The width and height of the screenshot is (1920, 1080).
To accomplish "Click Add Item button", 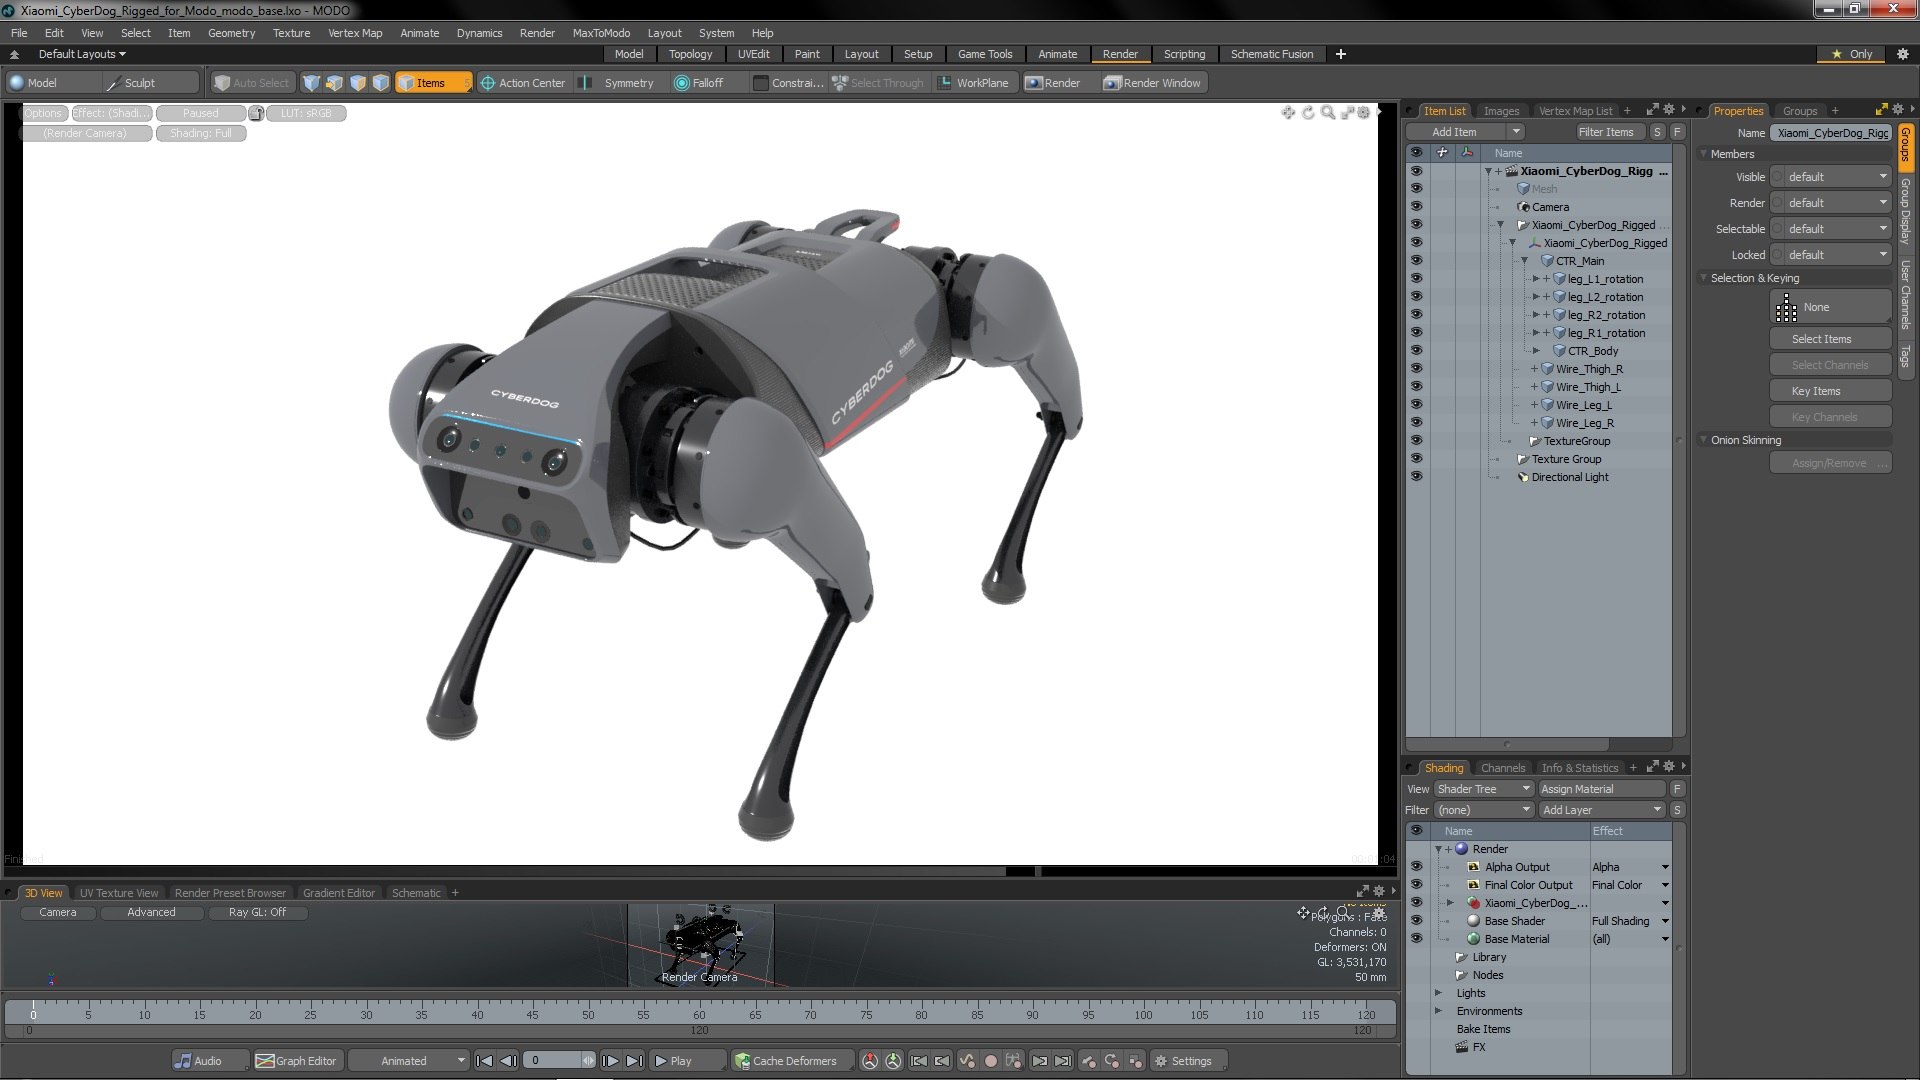I will [1455, 132].
